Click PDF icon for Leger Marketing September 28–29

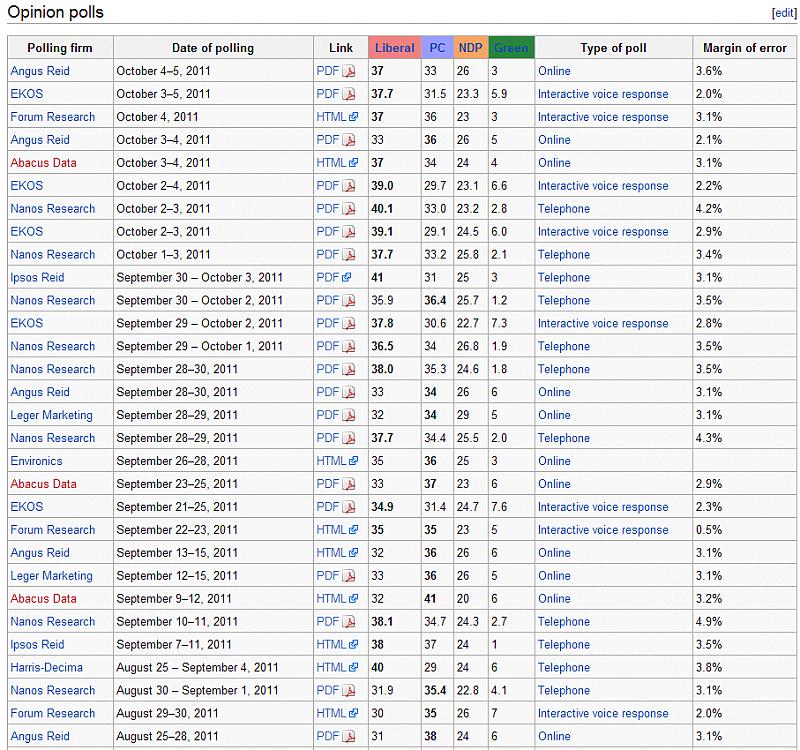[349, 416]
